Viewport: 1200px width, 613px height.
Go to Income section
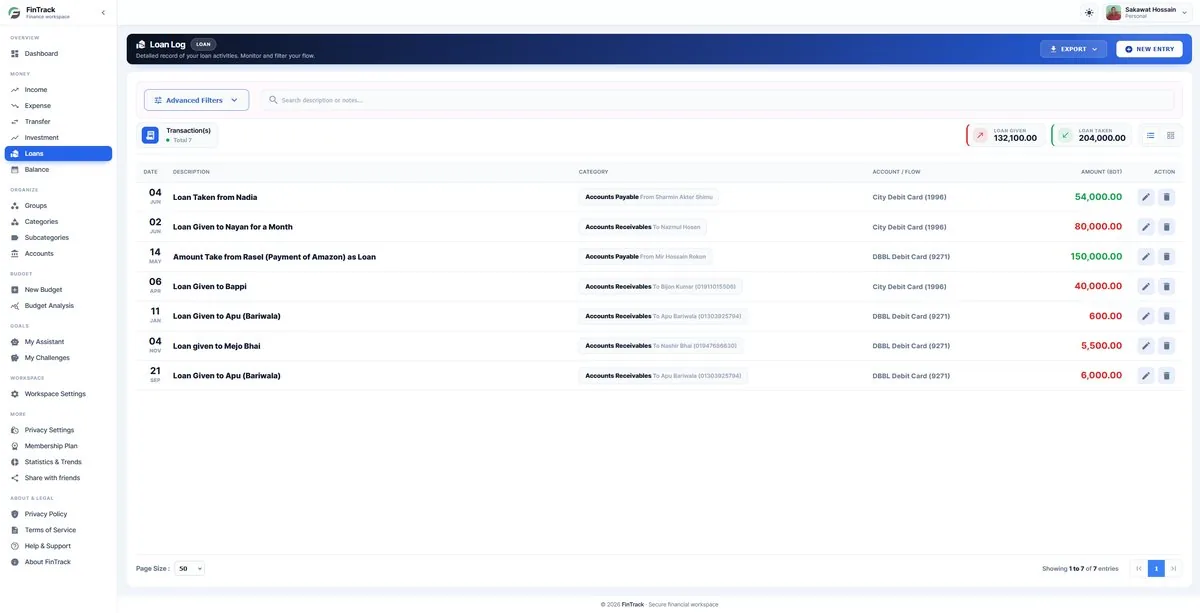58,89
